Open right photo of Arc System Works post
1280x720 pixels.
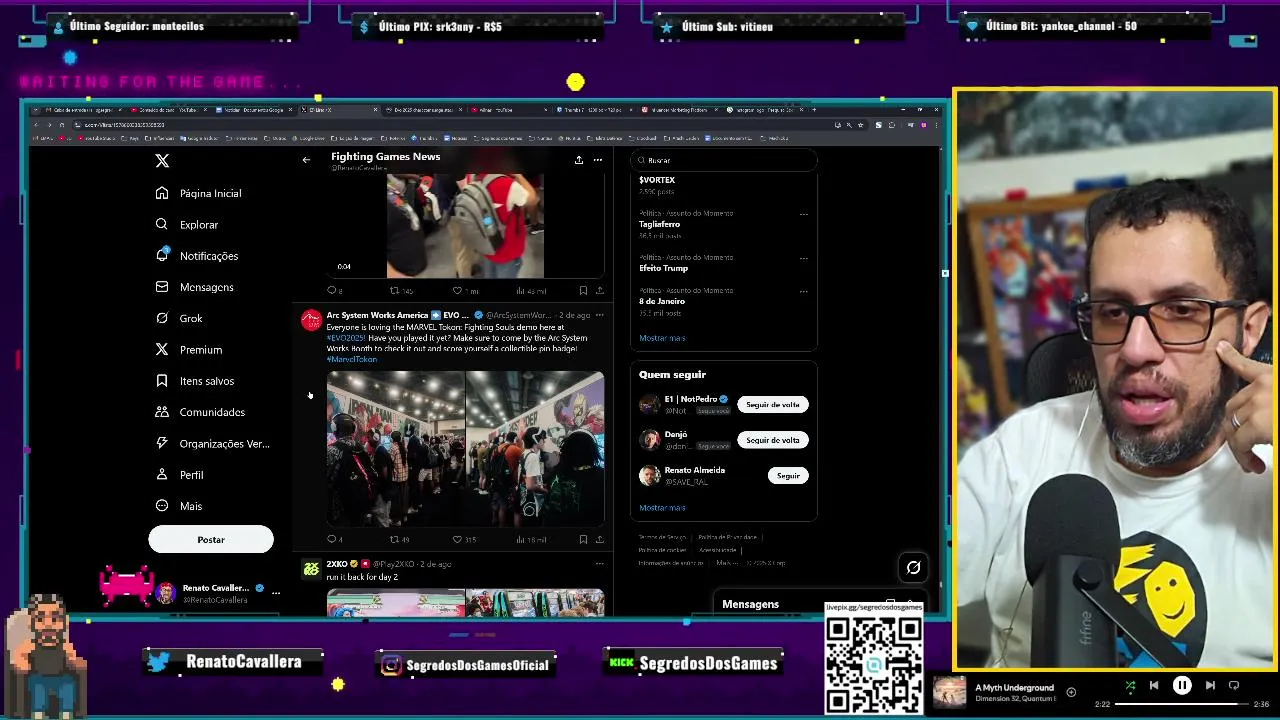535,448
